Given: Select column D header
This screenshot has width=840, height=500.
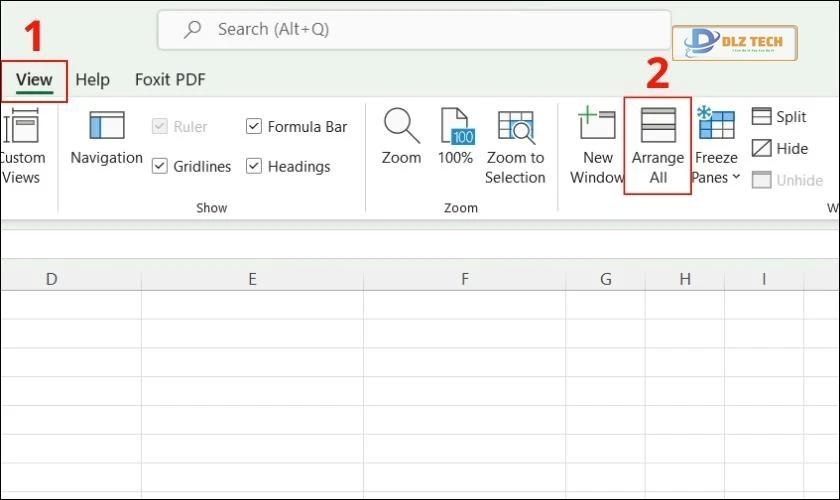Looking at the screenshot, I should coord(71,279).
